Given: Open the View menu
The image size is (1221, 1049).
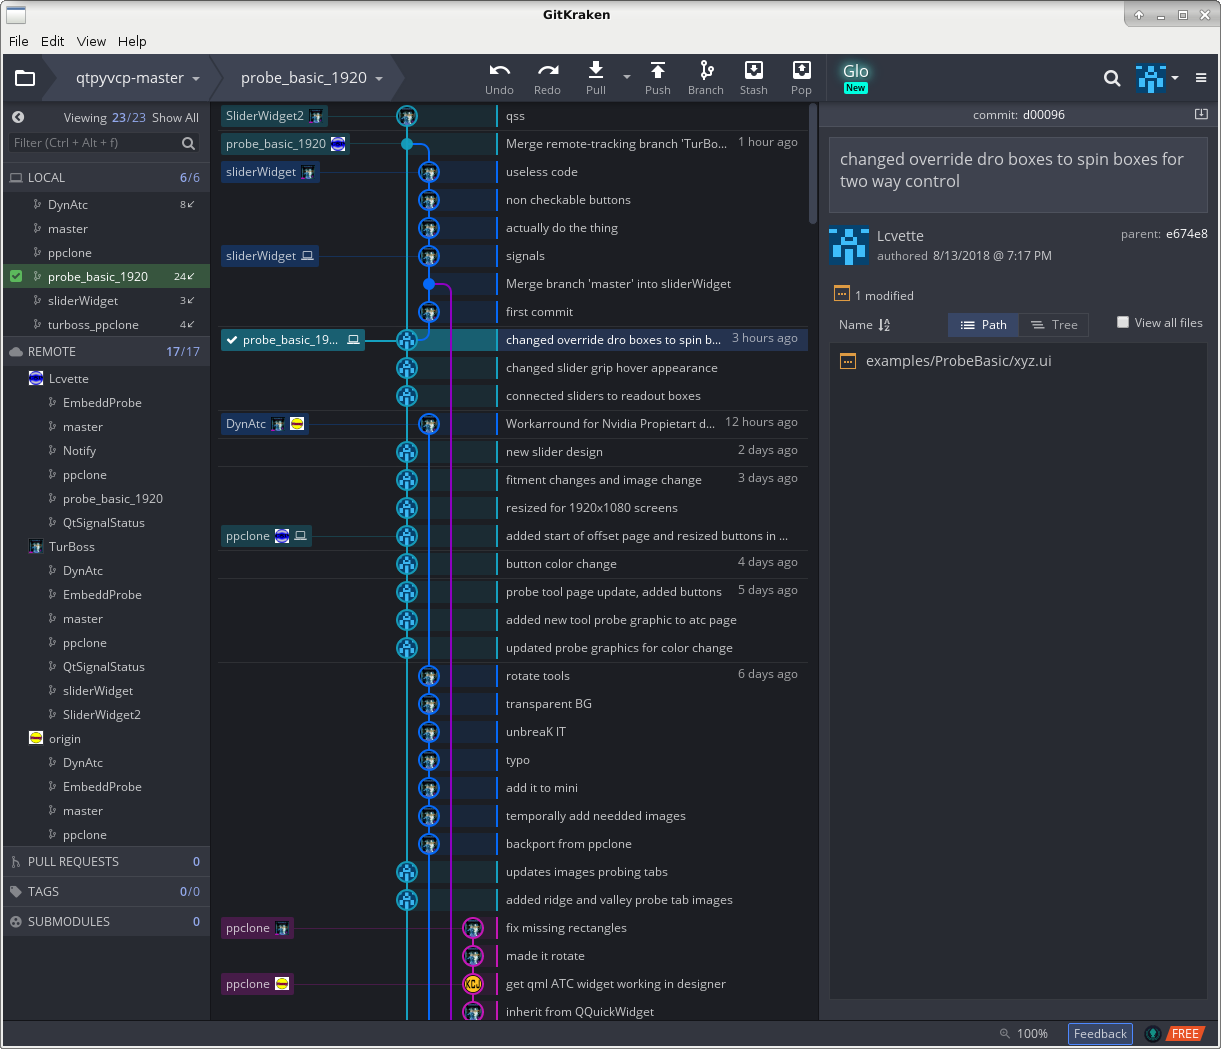Looking at the screenshot, I should [91, 41].
